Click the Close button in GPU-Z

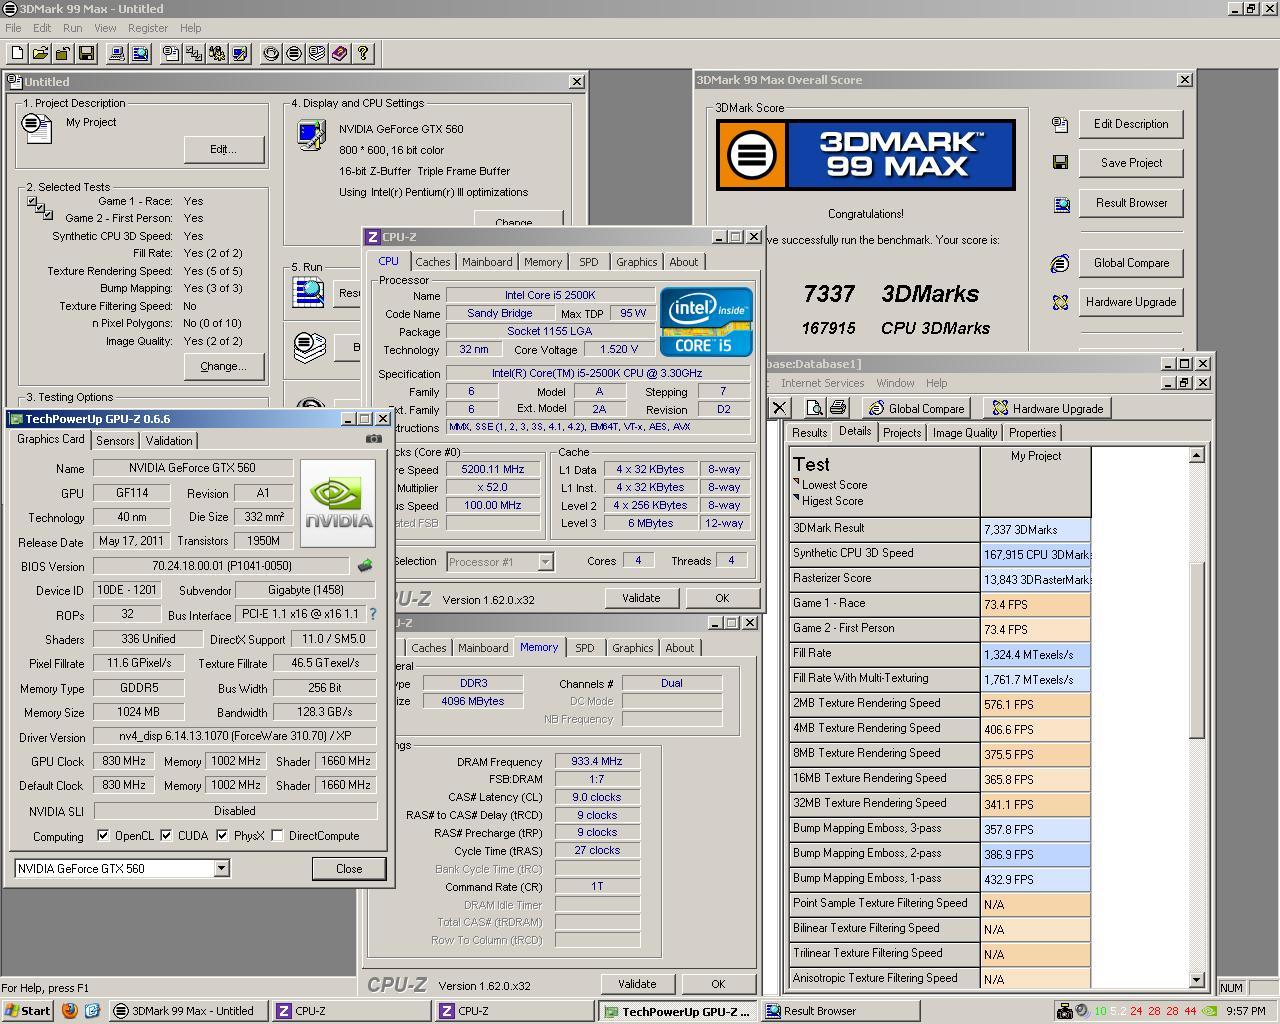click(349, 868)
